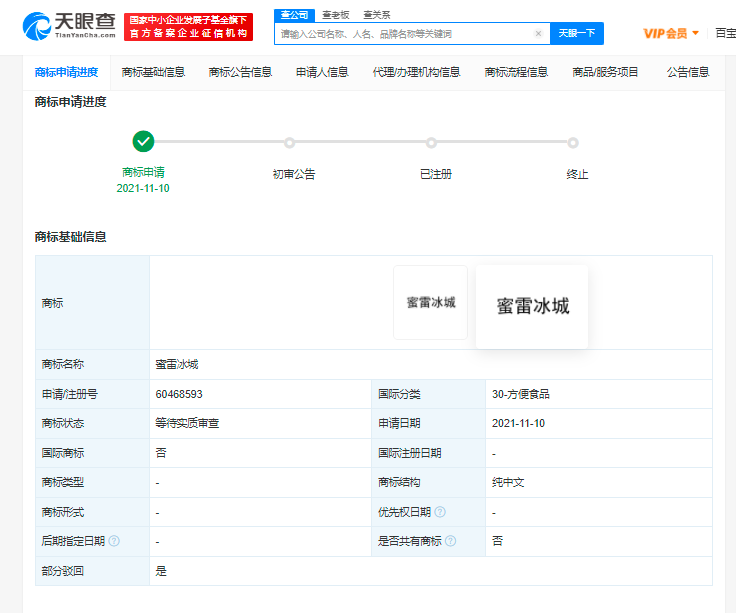Click the 商标基础信息 section heading
This screenshot has width=736, height=613.
[70, 237]
